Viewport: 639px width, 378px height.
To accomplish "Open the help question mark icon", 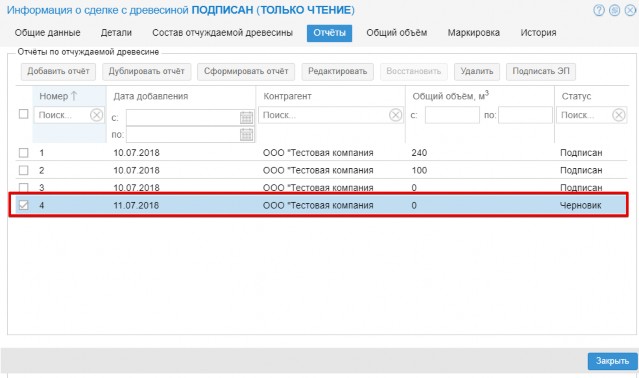I will [599, 10].
